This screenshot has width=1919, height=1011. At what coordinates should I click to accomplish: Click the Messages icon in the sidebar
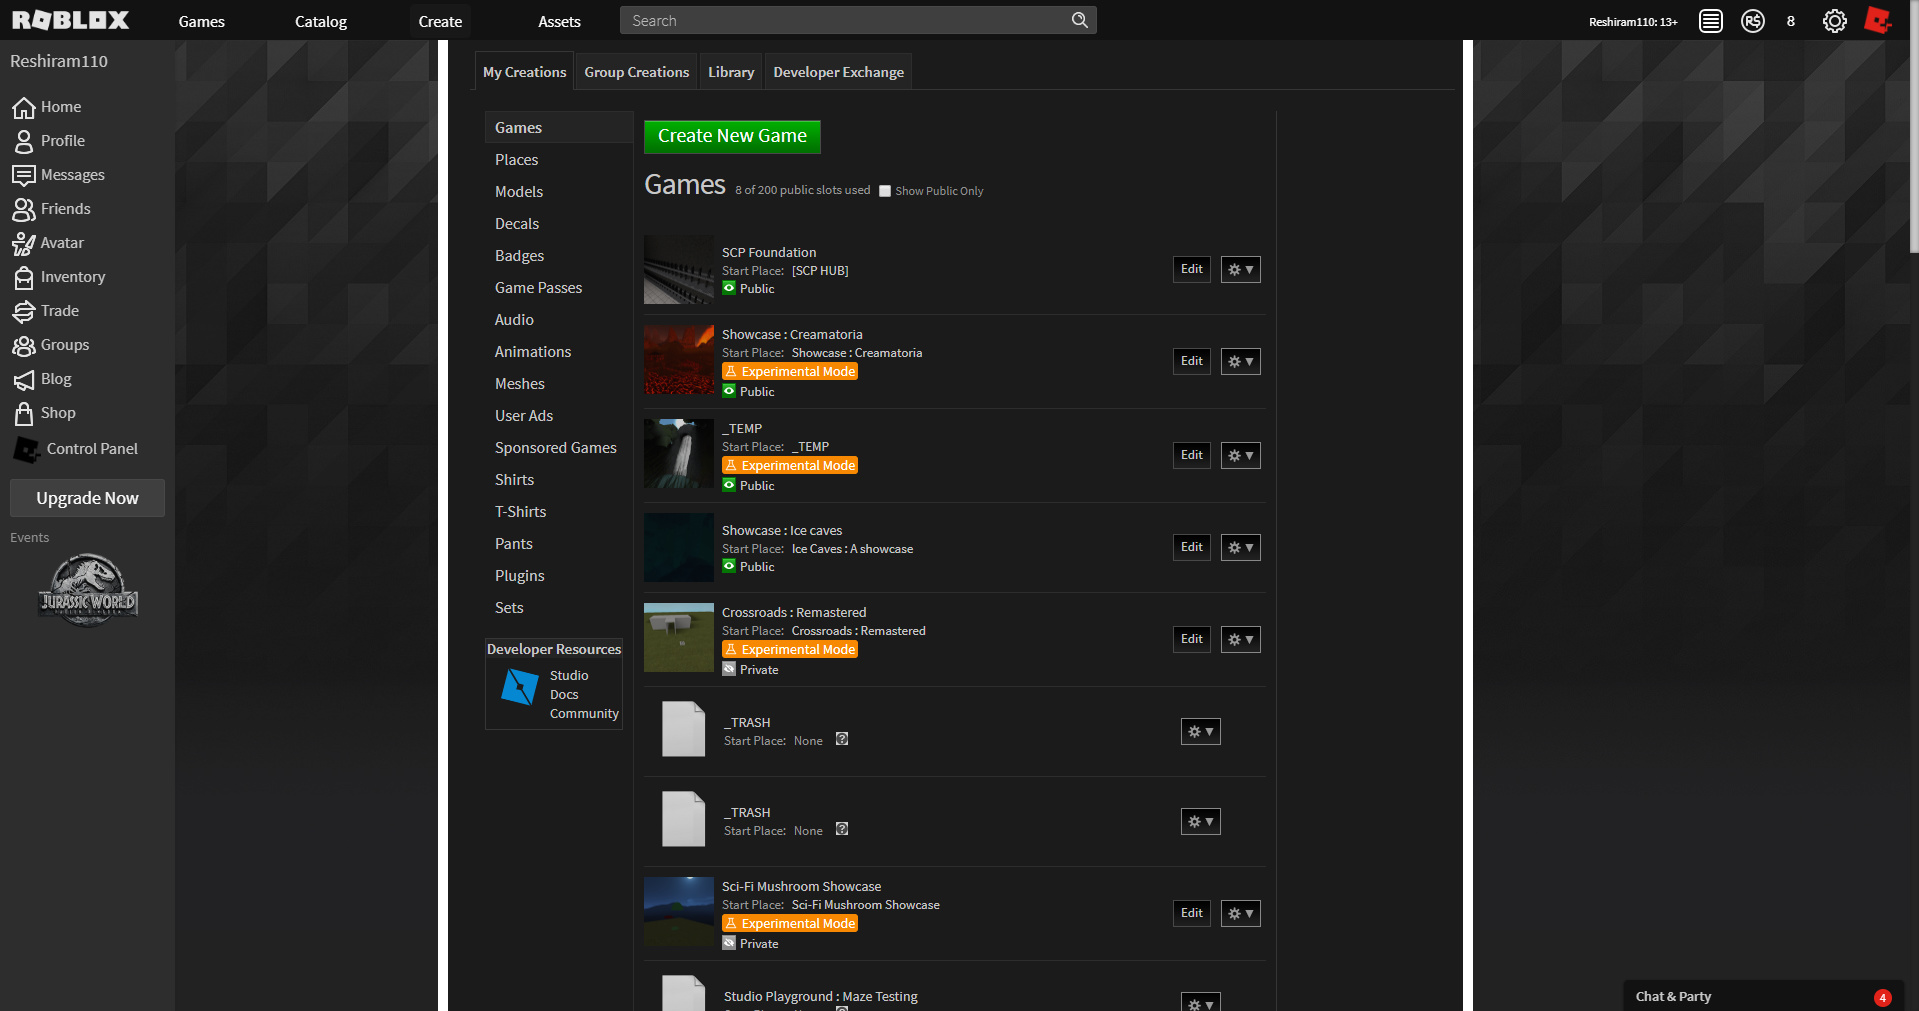[24, 175]
